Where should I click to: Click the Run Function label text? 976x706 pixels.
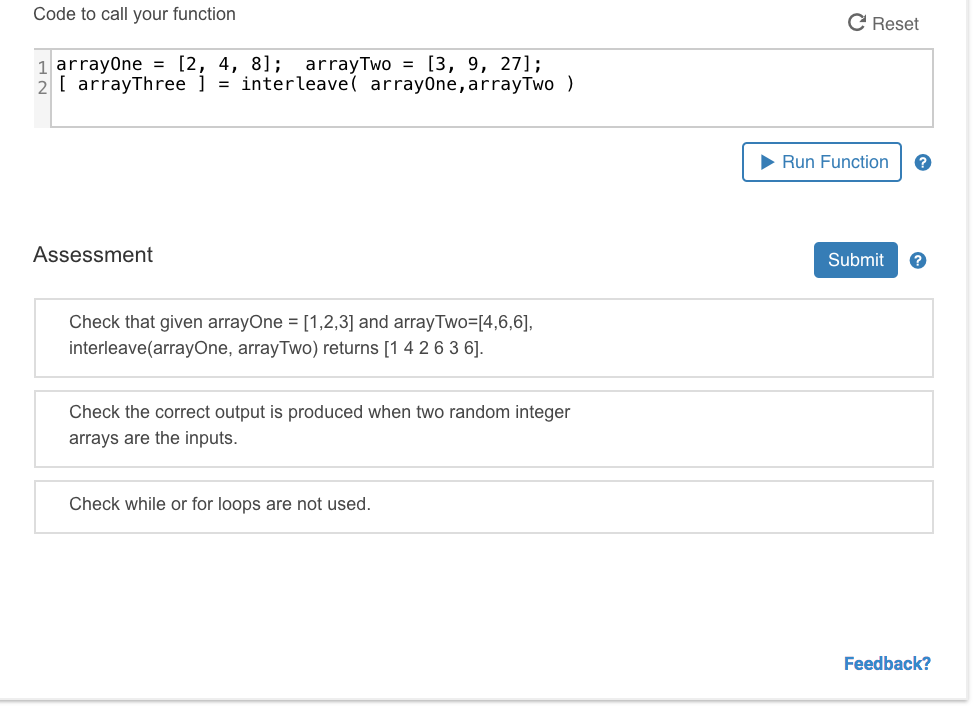click(835, 162)
